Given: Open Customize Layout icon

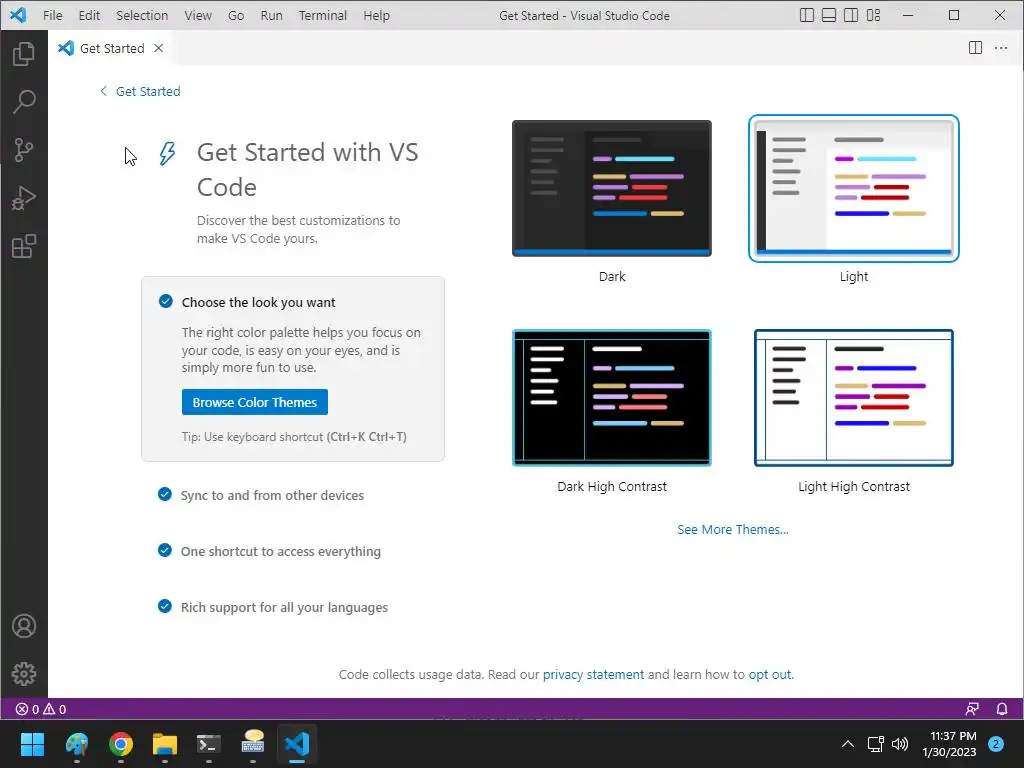Looking at the screenshot, I should point(874,15).
